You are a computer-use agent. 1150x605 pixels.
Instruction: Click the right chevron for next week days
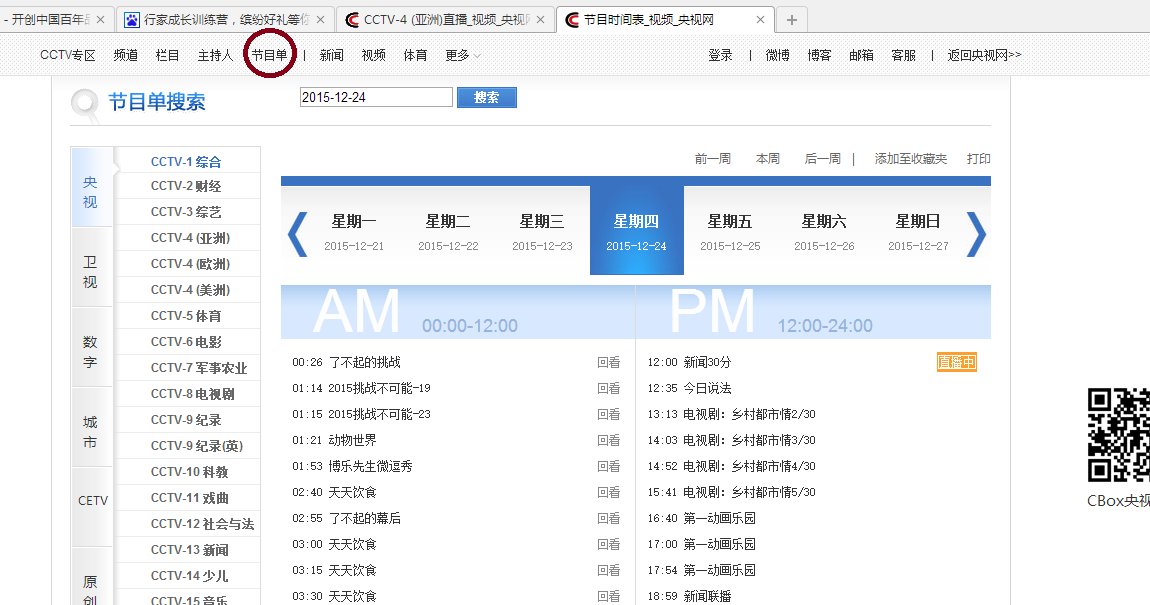[975, 234]
